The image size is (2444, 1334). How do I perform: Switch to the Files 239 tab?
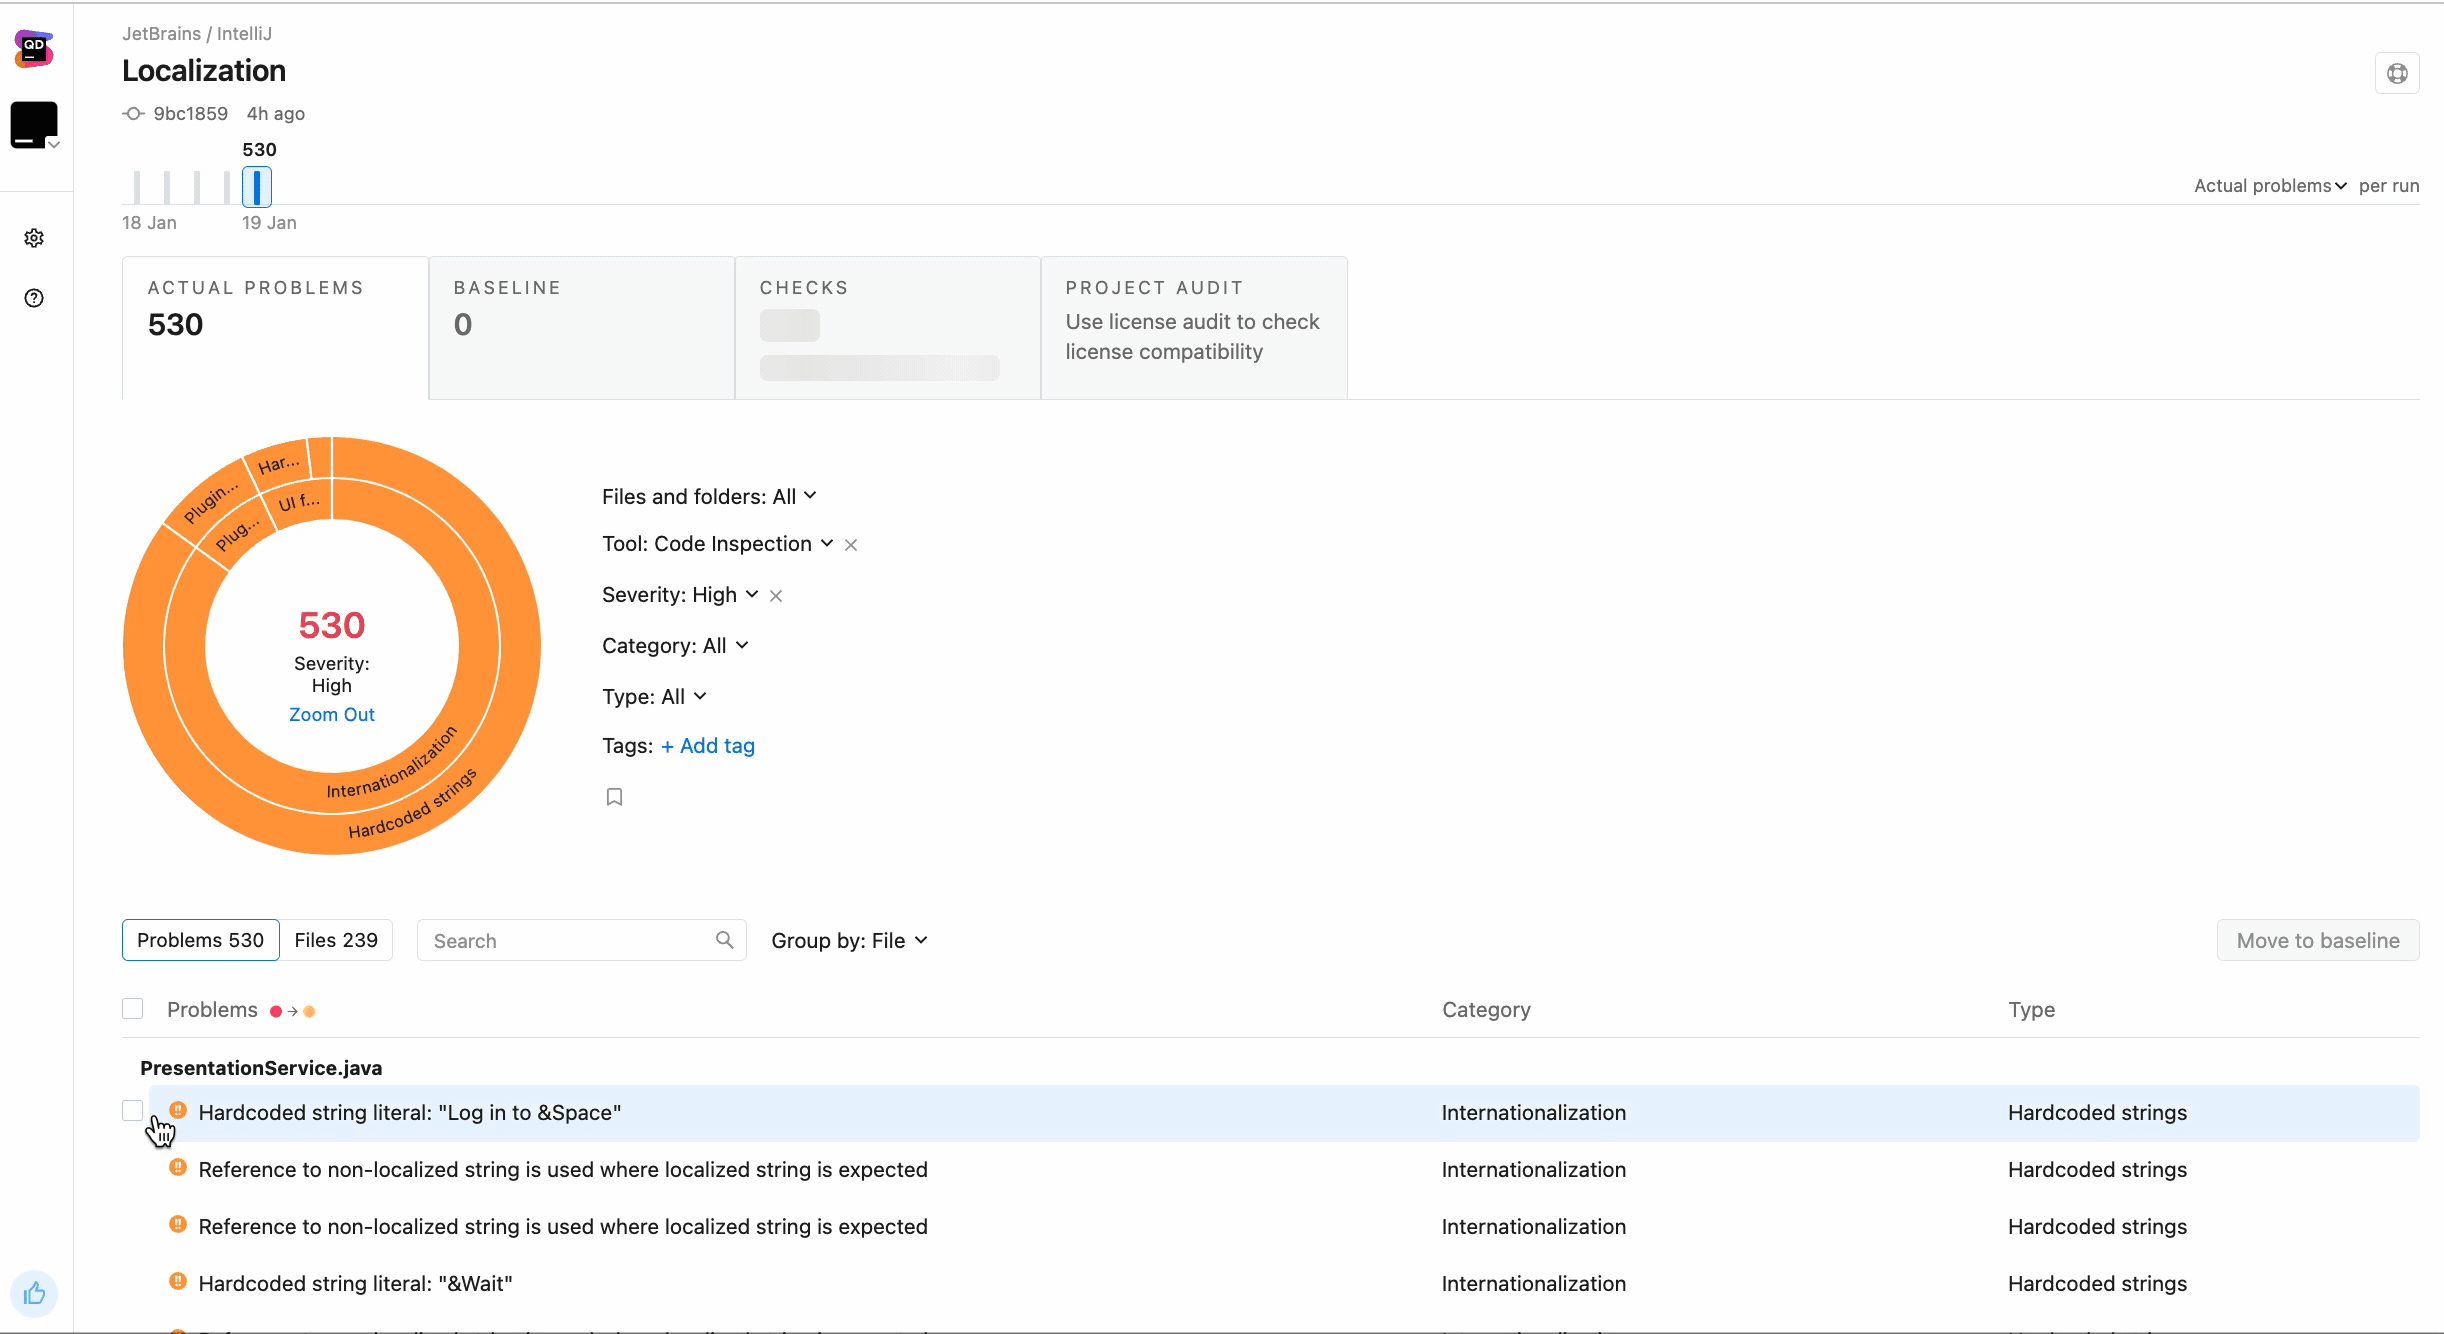click(336, 940)
